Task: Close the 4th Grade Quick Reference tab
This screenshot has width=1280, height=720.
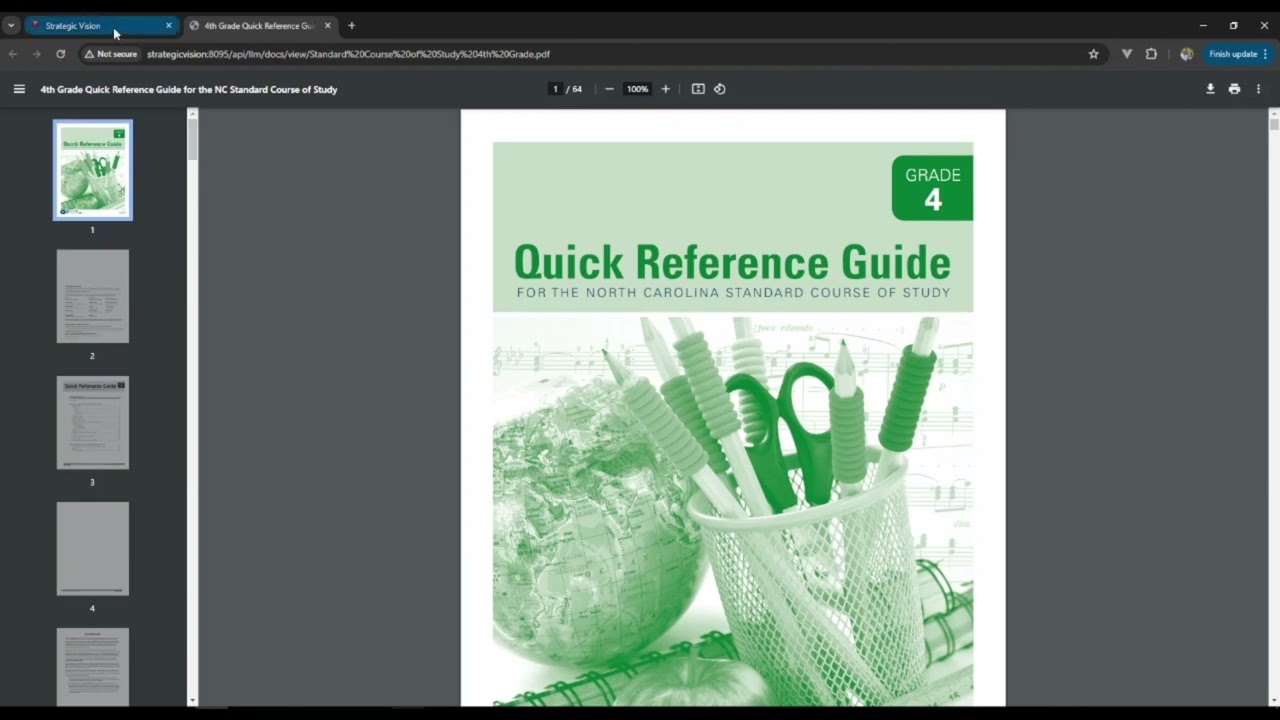Action: point(327,26)
